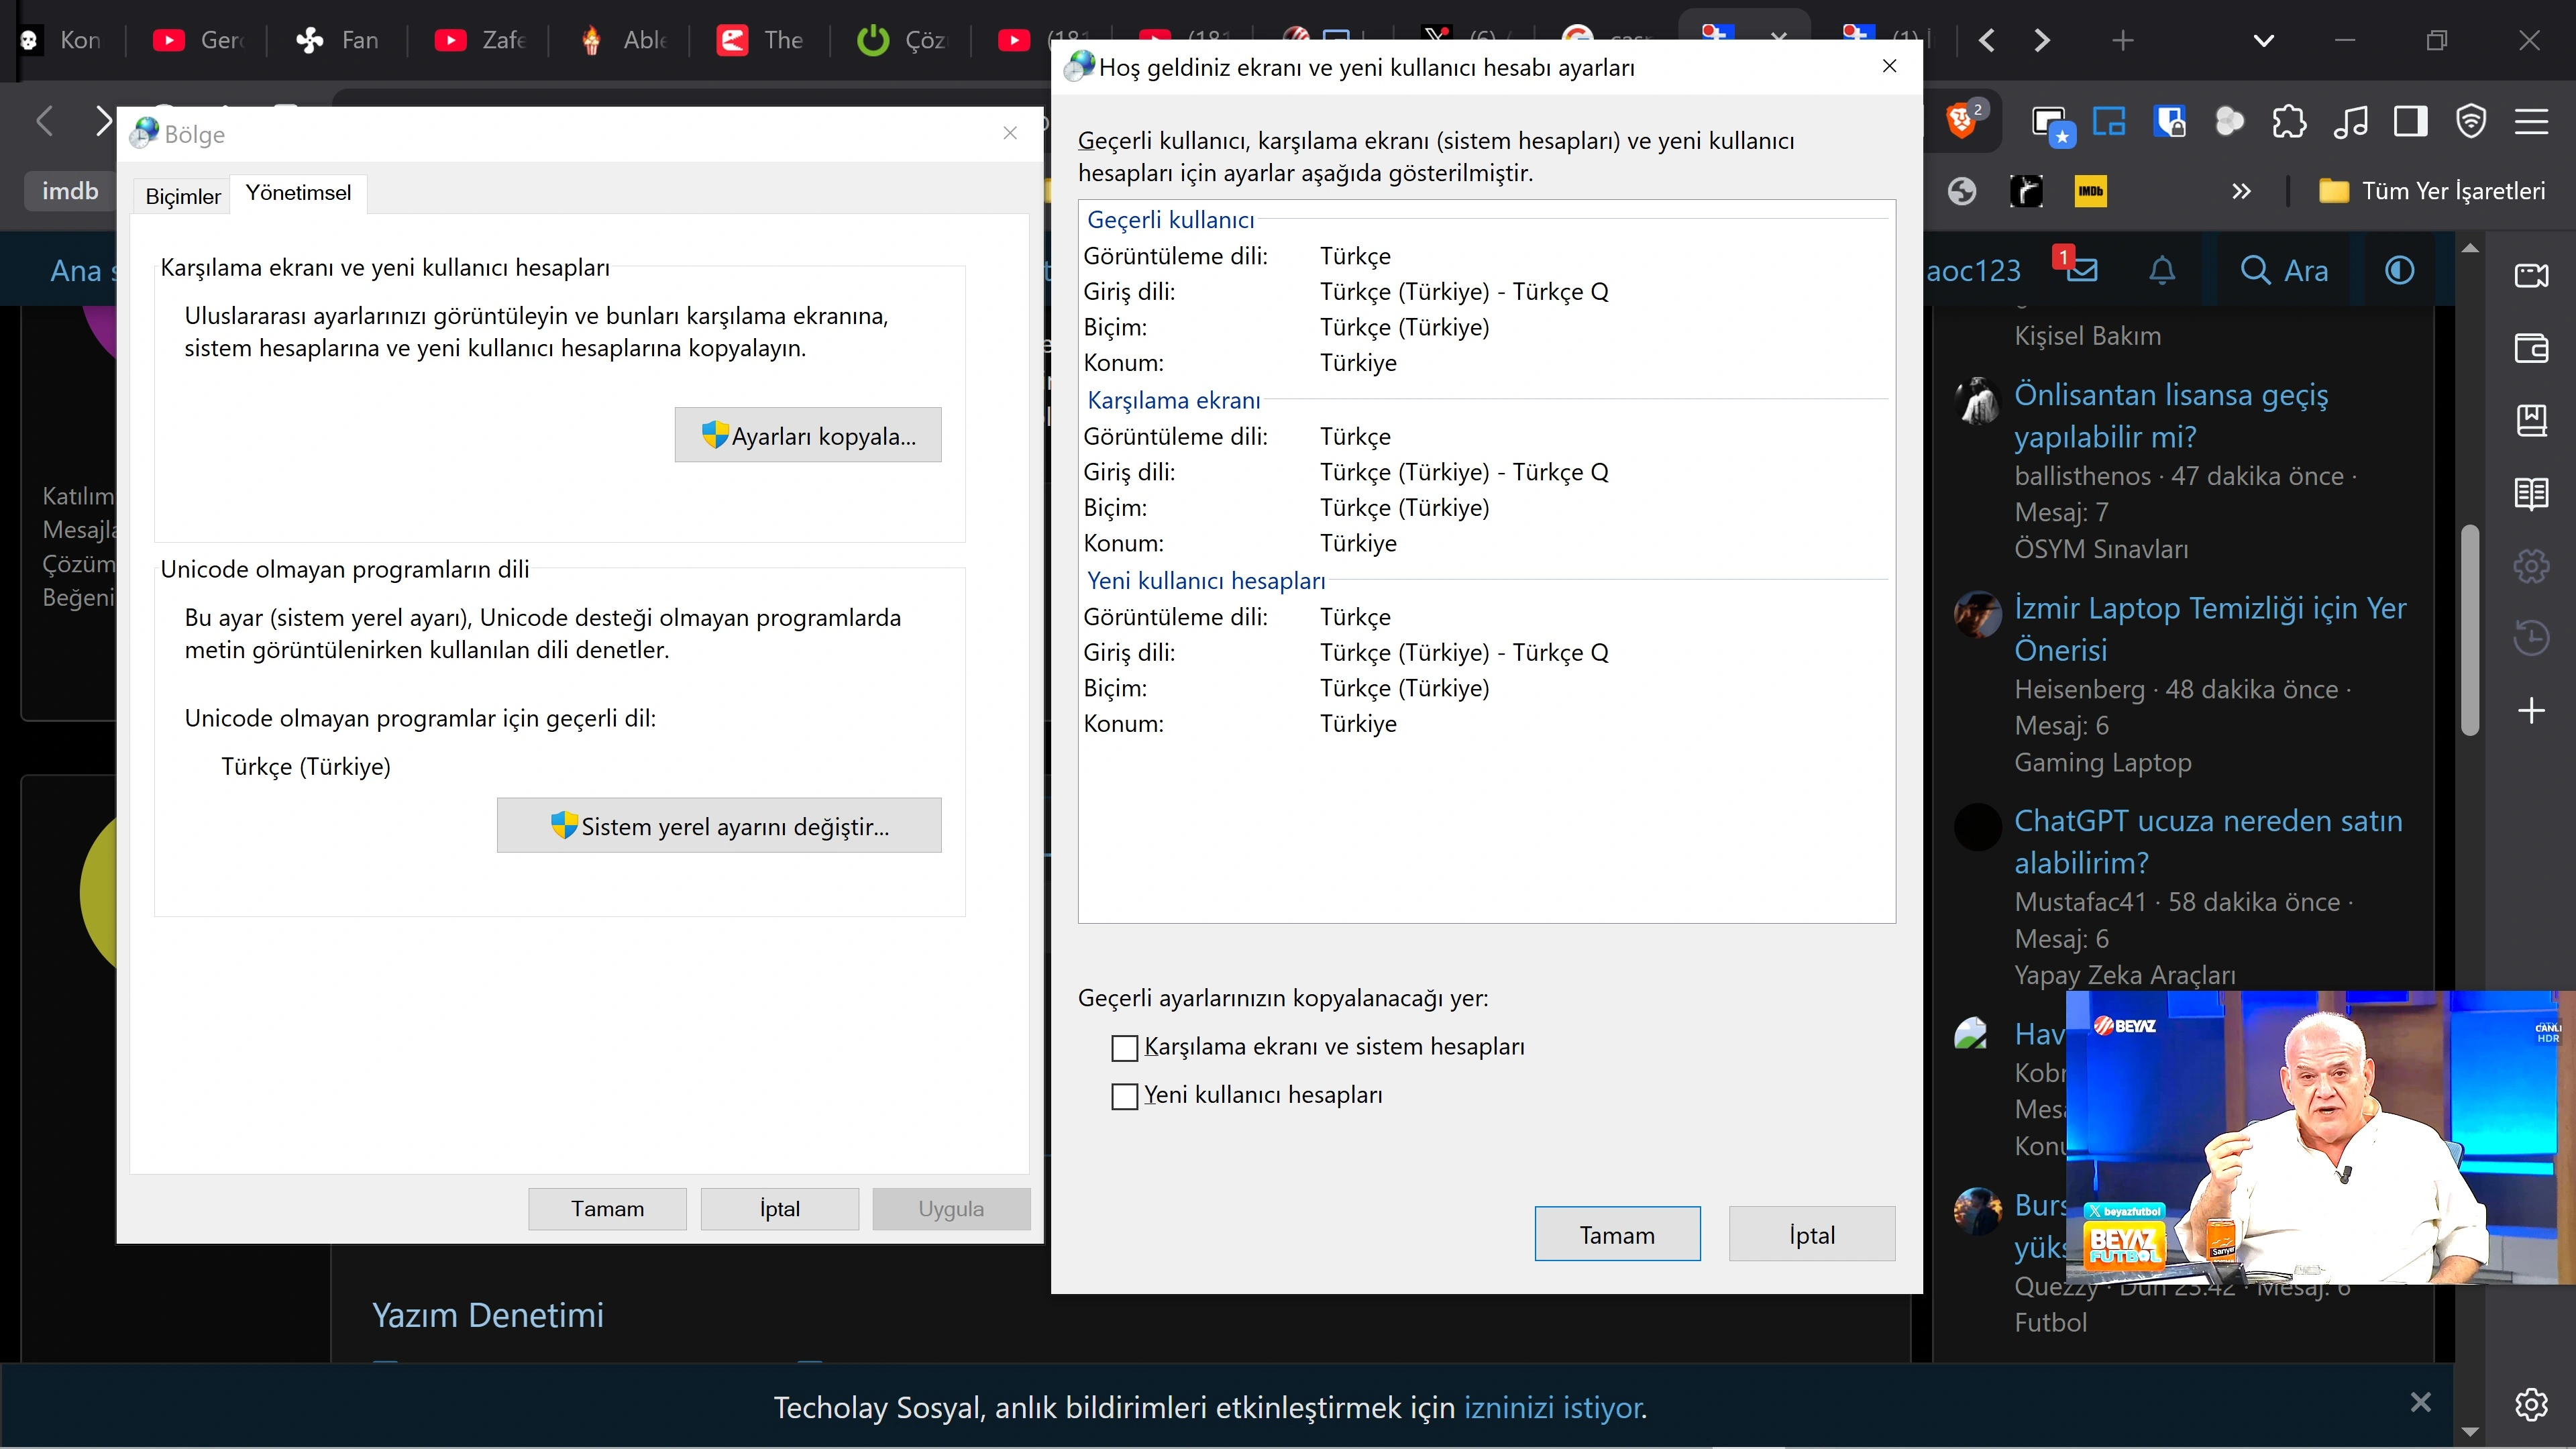
Task: Go back with browser back arrow
Action: 44,122
